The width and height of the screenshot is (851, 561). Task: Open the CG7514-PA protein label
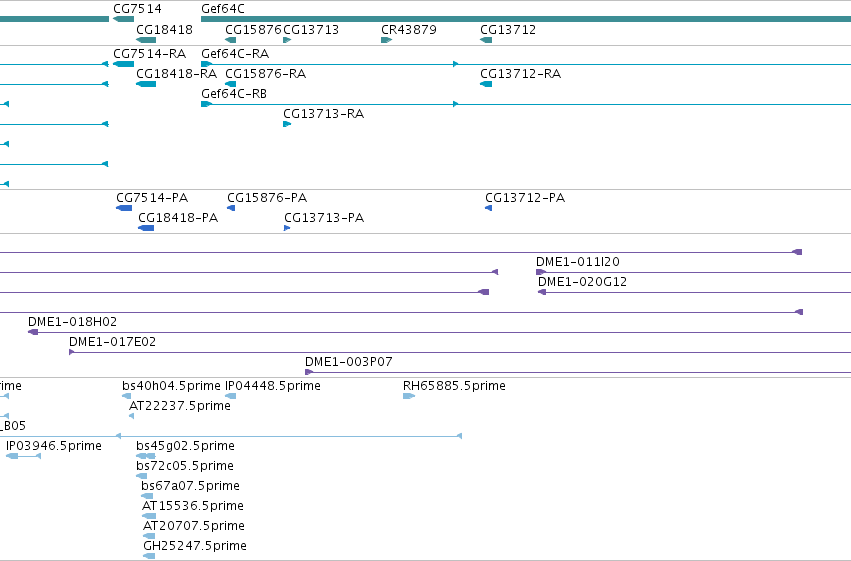(x=152, y=198)
